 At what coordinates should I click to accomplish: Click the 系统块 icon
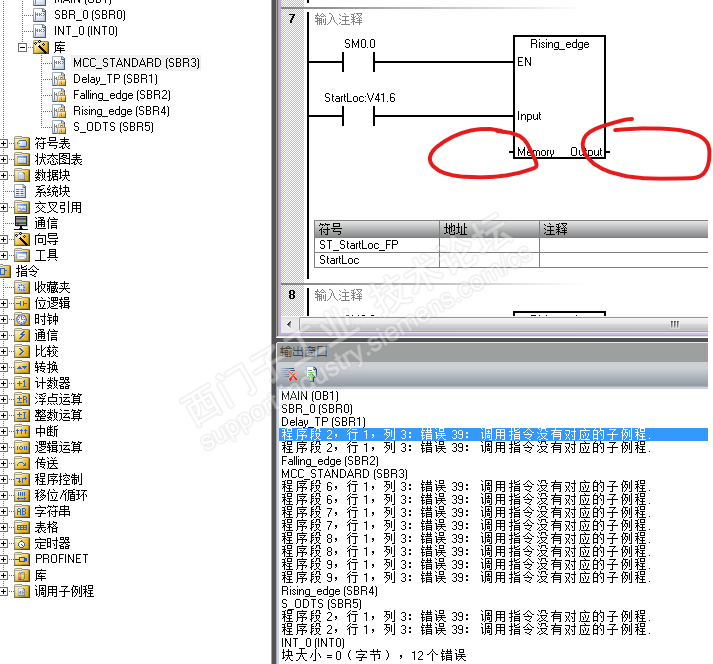coord(20,191)
